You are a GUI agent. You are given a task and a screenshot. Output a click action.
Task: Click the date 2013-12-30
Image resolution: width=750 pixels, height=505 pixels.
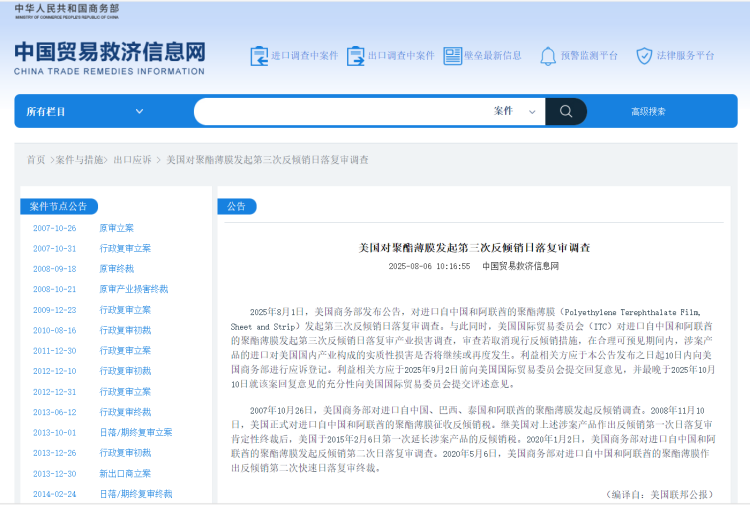click(55, 473)
